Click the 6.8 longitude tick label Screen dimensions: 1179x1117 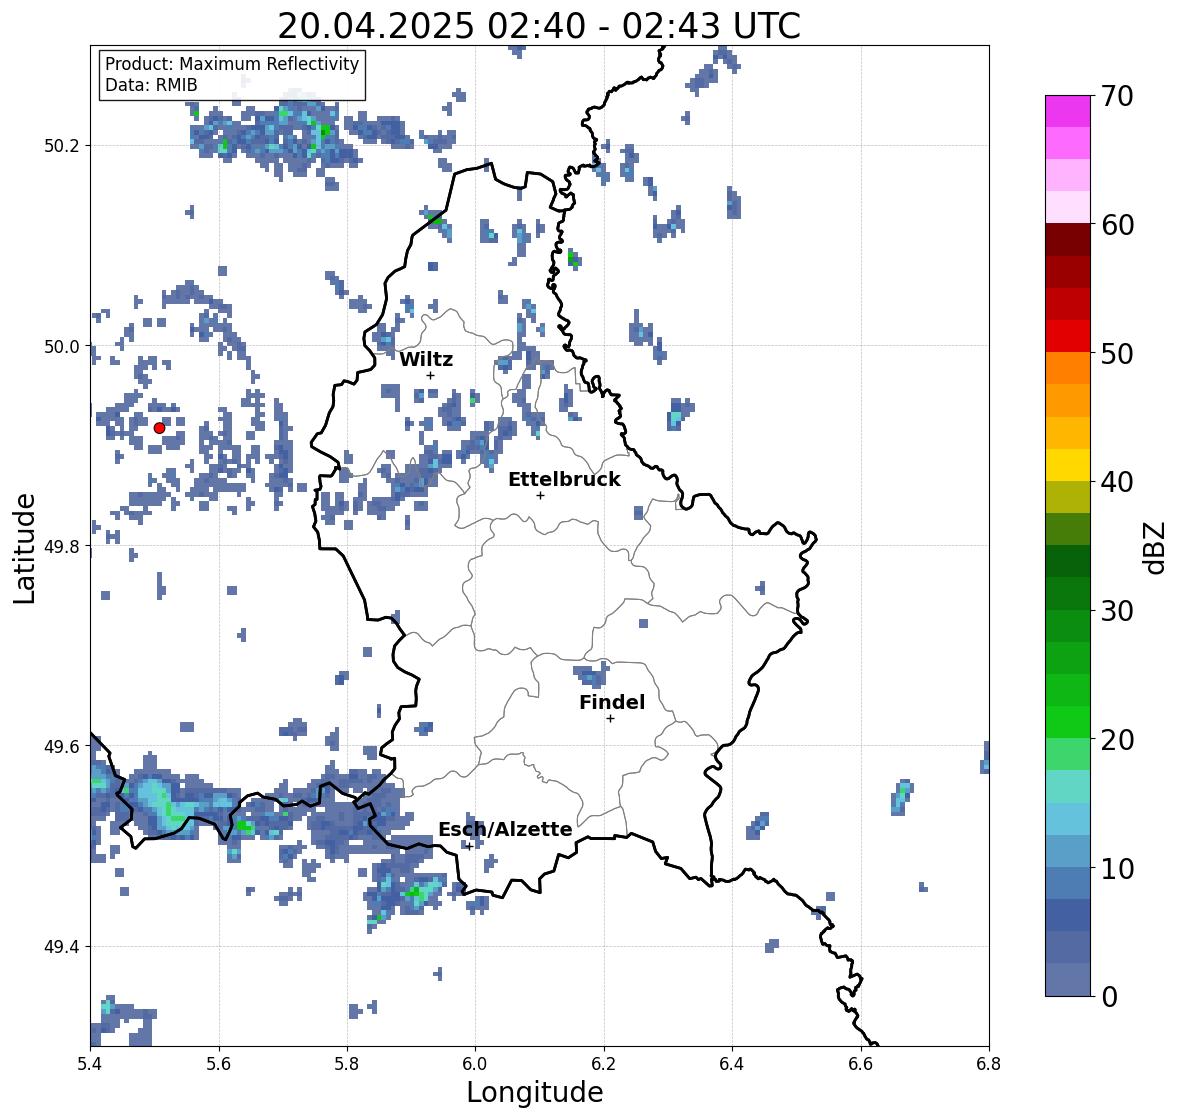[x=989, y=1064]
